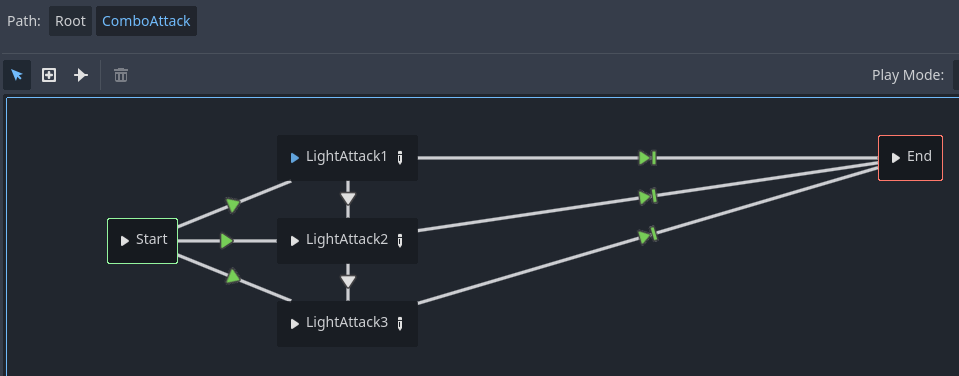Click play triangle on Start node
959x376 pixels.
[x=125, y=241]
